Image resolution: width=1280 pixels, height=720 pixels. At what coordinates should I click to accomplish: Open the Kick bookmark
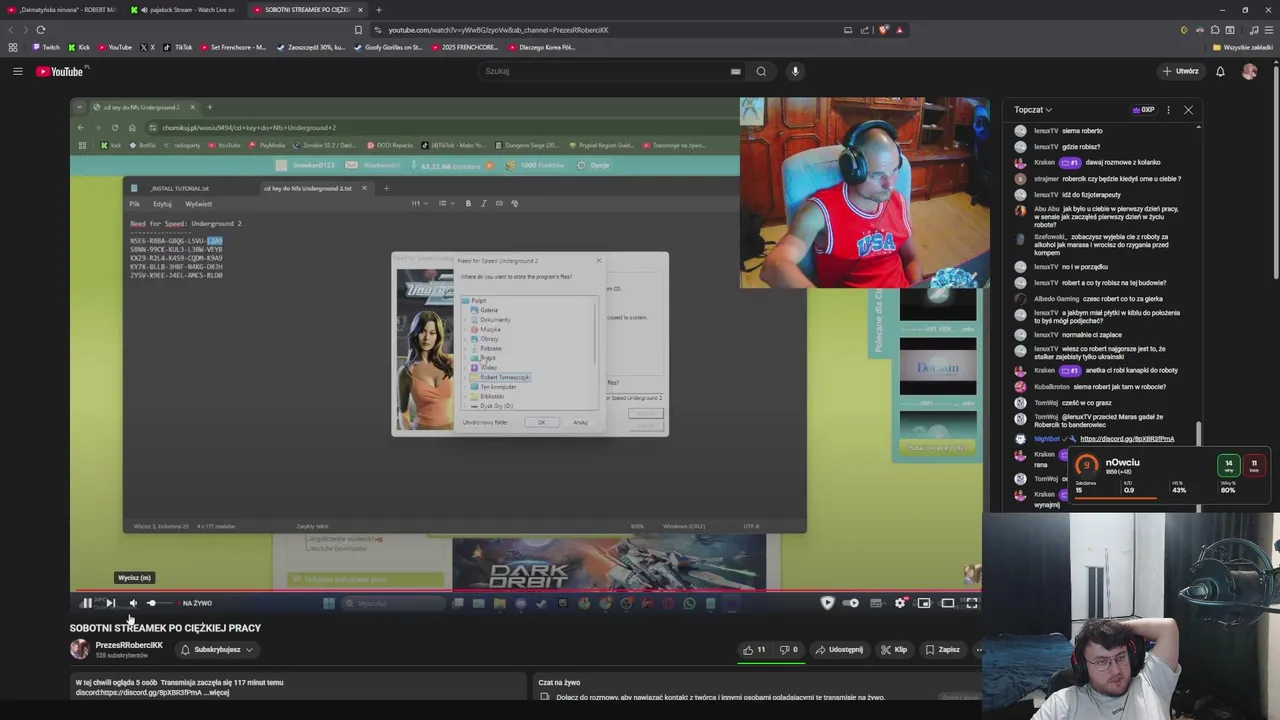pyautogui.click(x=79, y=47)
